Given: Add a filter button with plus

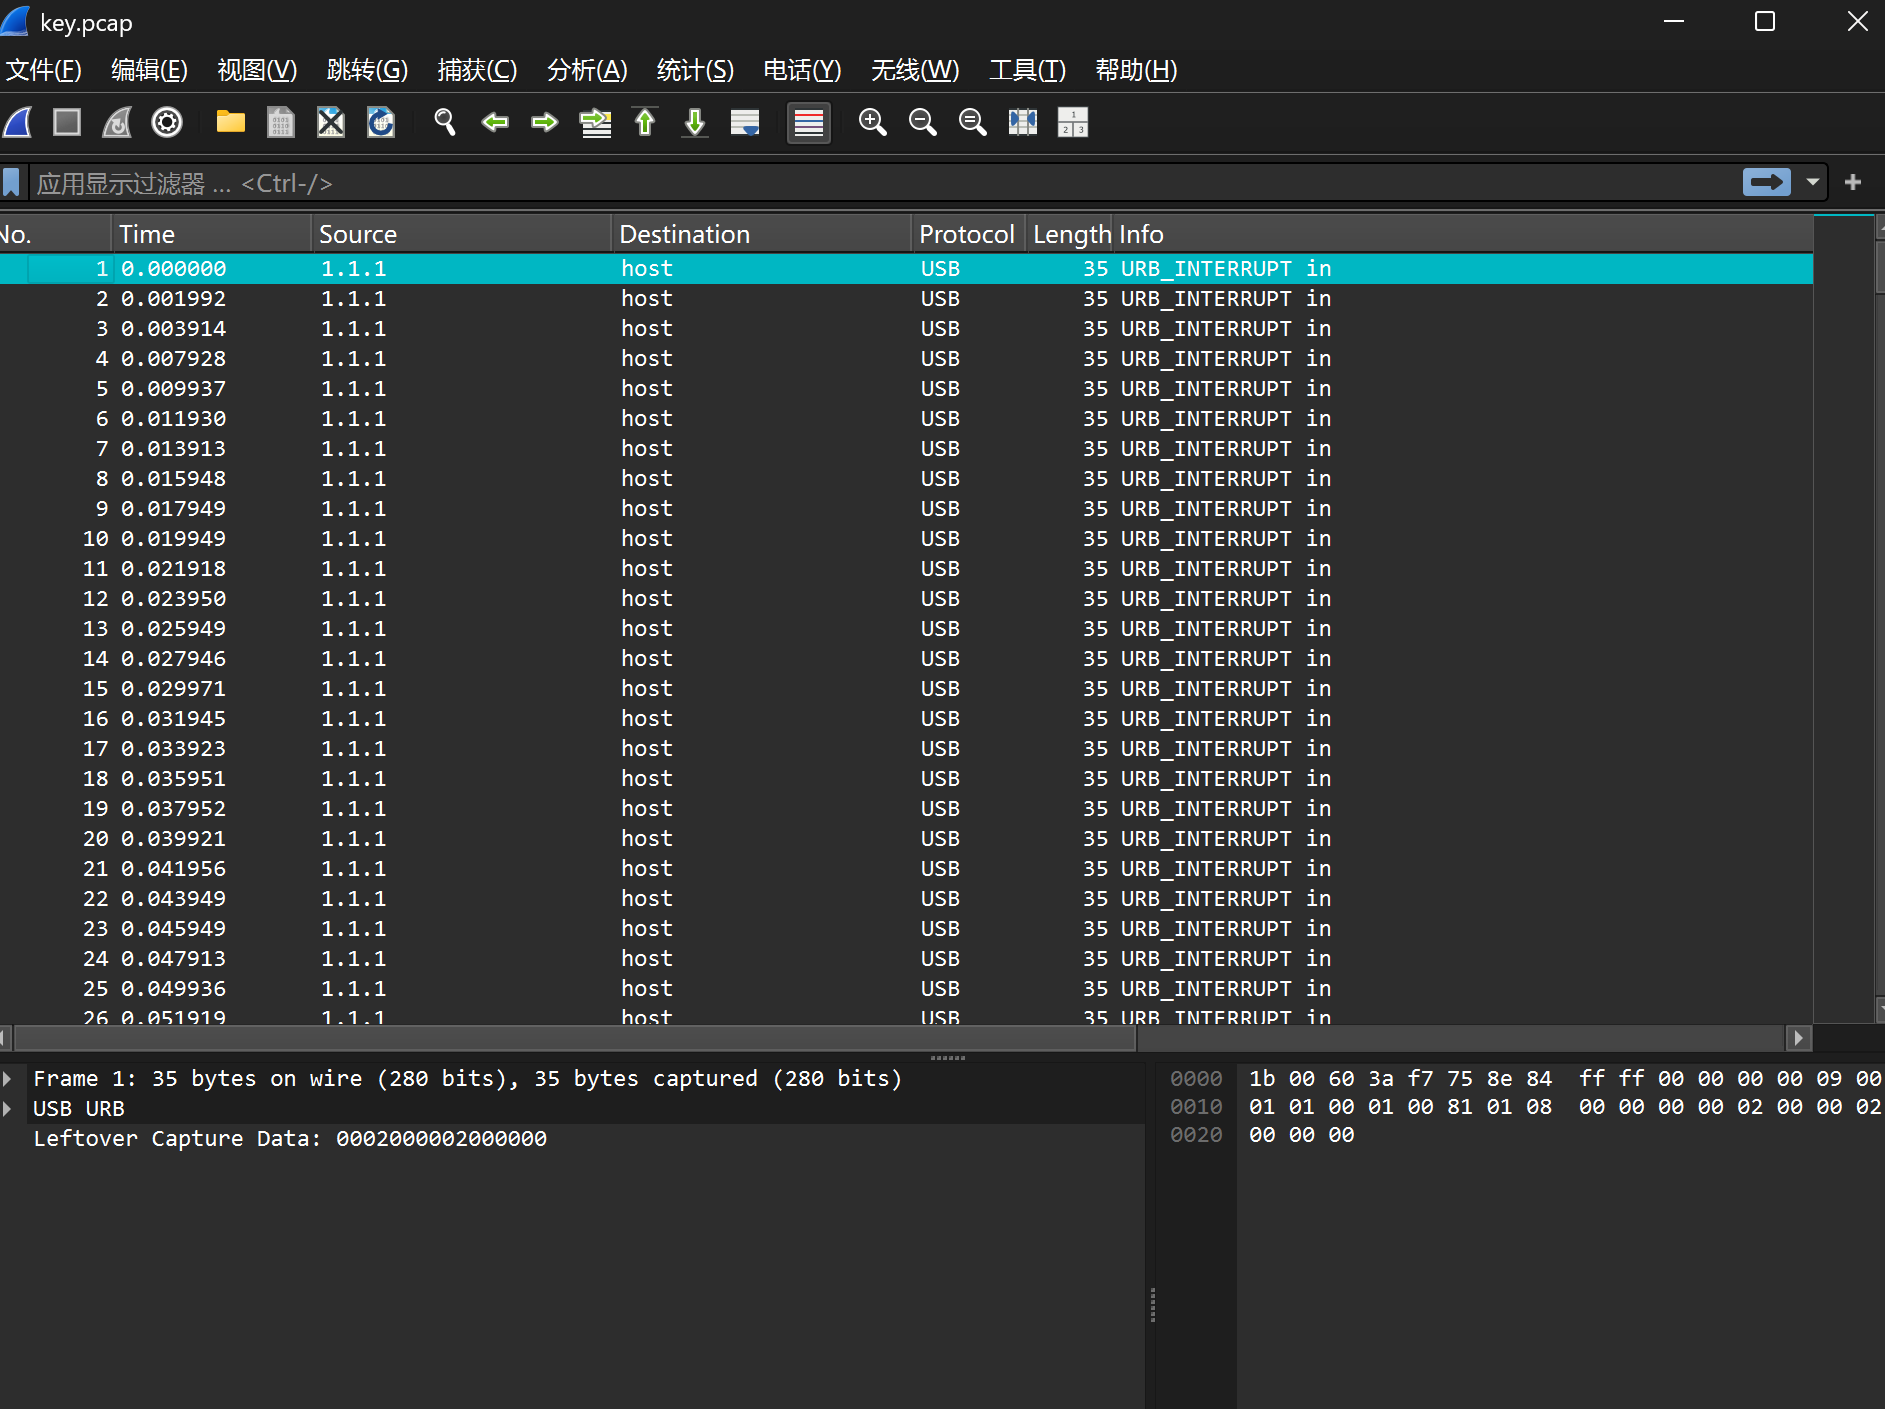Looking at the screenshot, I should [x=1853, y=182].
